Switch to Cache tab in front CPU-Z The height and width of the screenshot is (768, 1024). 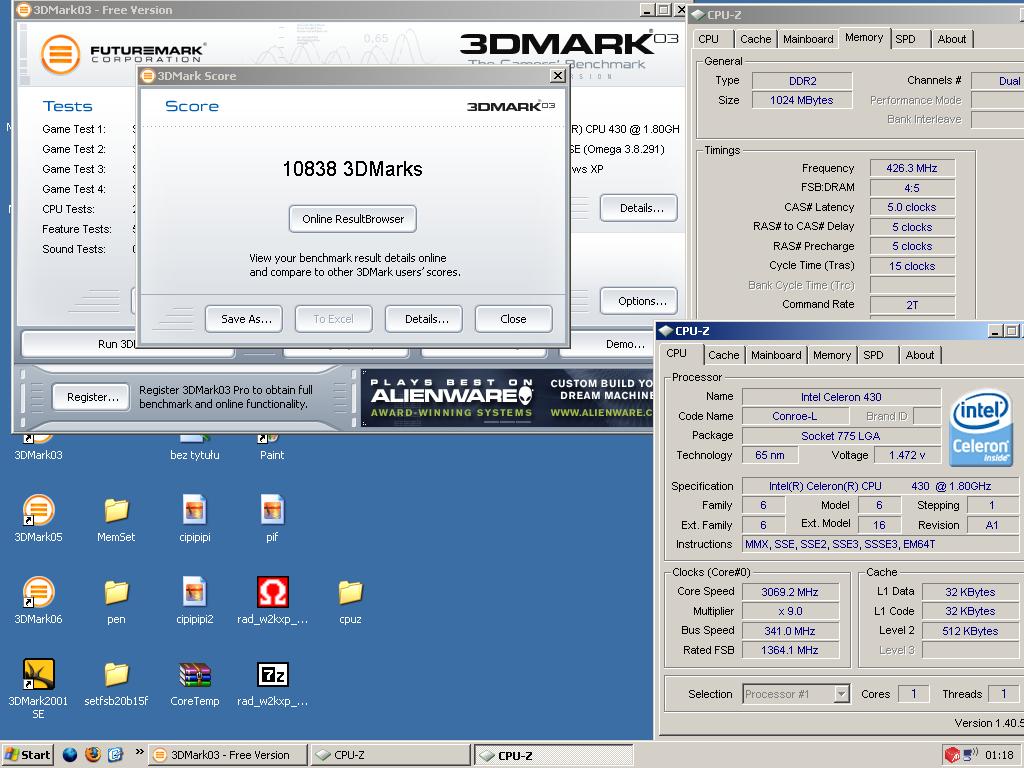pos(724,355)
